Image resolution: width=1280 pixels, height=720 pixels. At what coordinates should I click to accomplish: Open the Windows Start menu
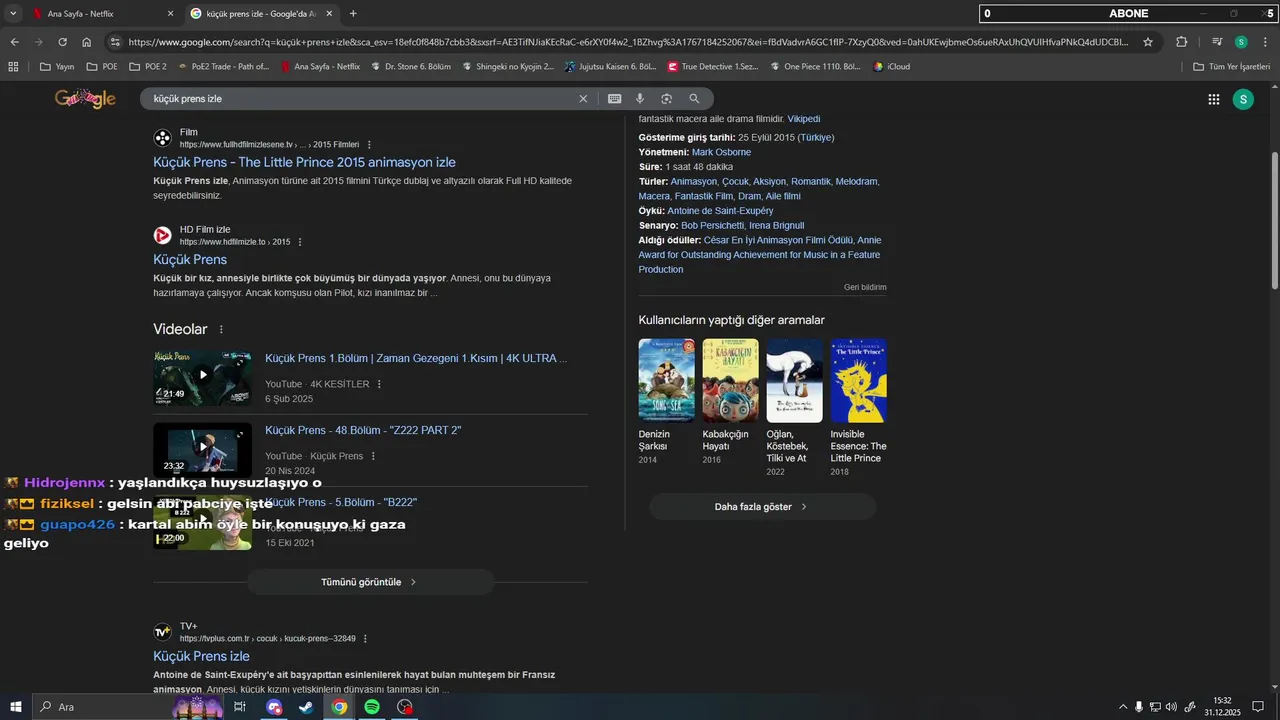coord(16,707)
